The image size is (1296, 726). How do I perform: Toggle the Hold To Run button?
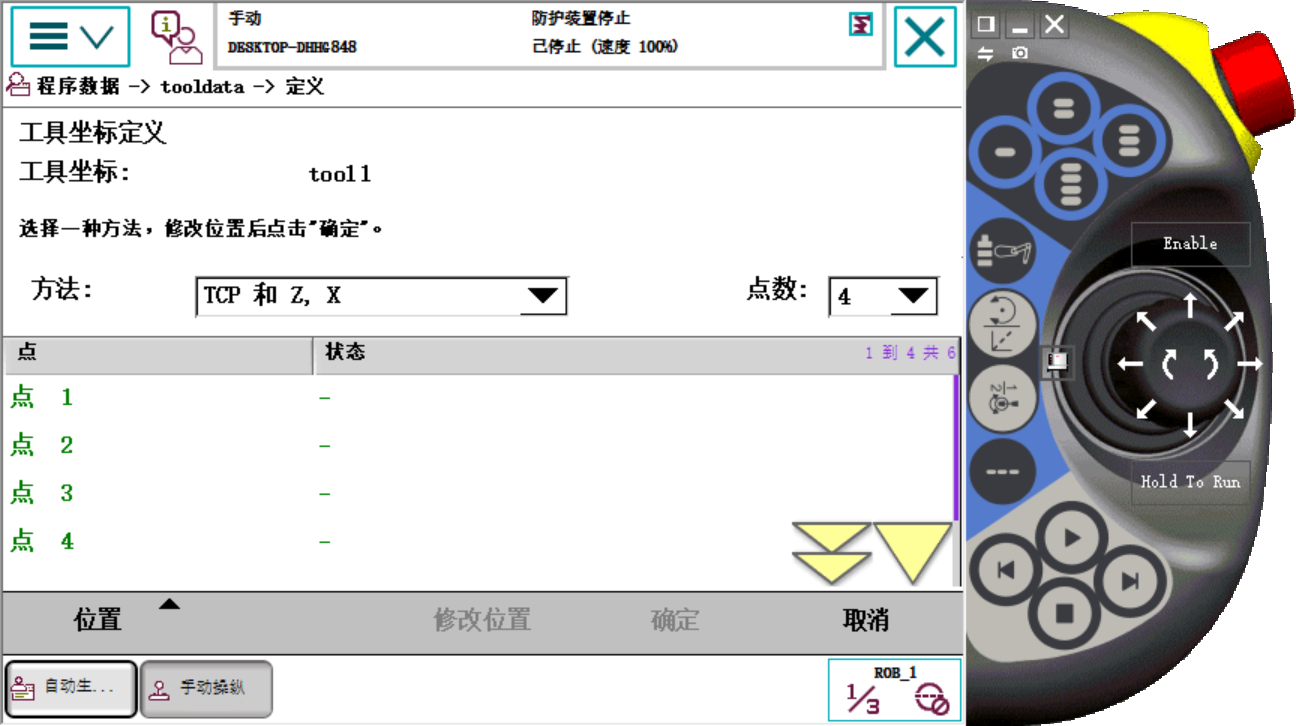1190,482
